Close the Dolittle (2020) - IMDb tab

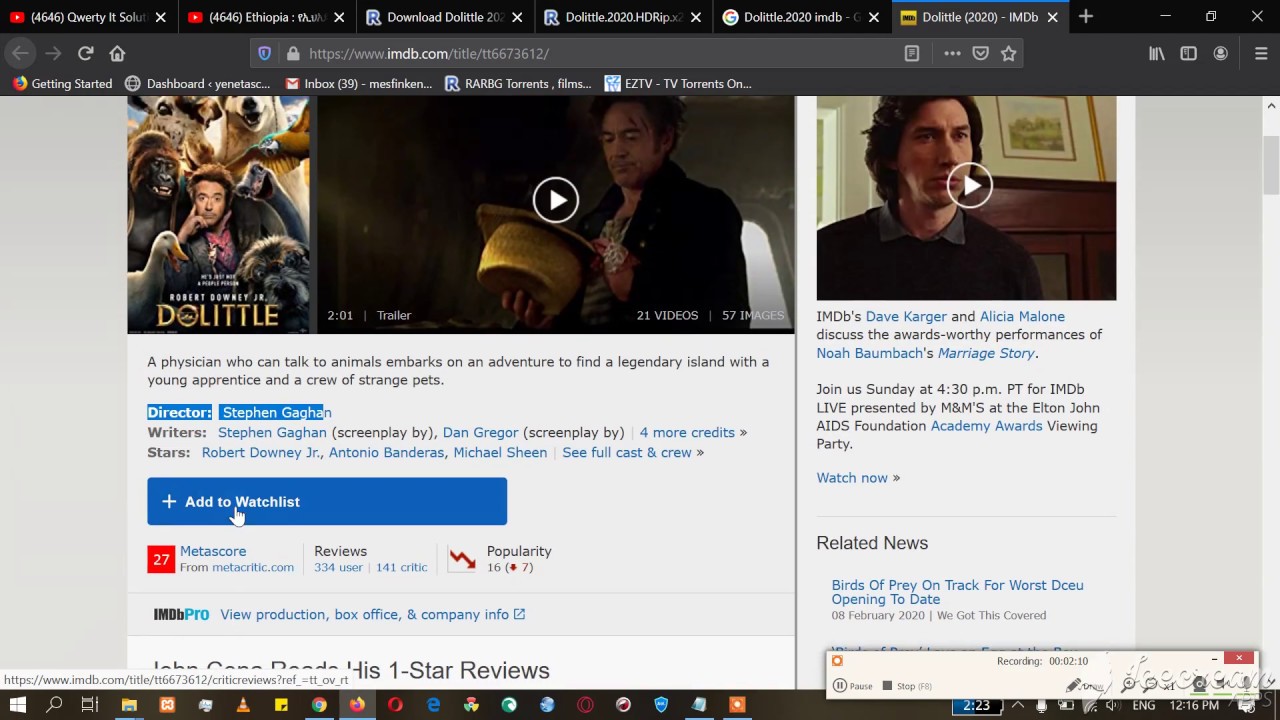pos(1052,17)
